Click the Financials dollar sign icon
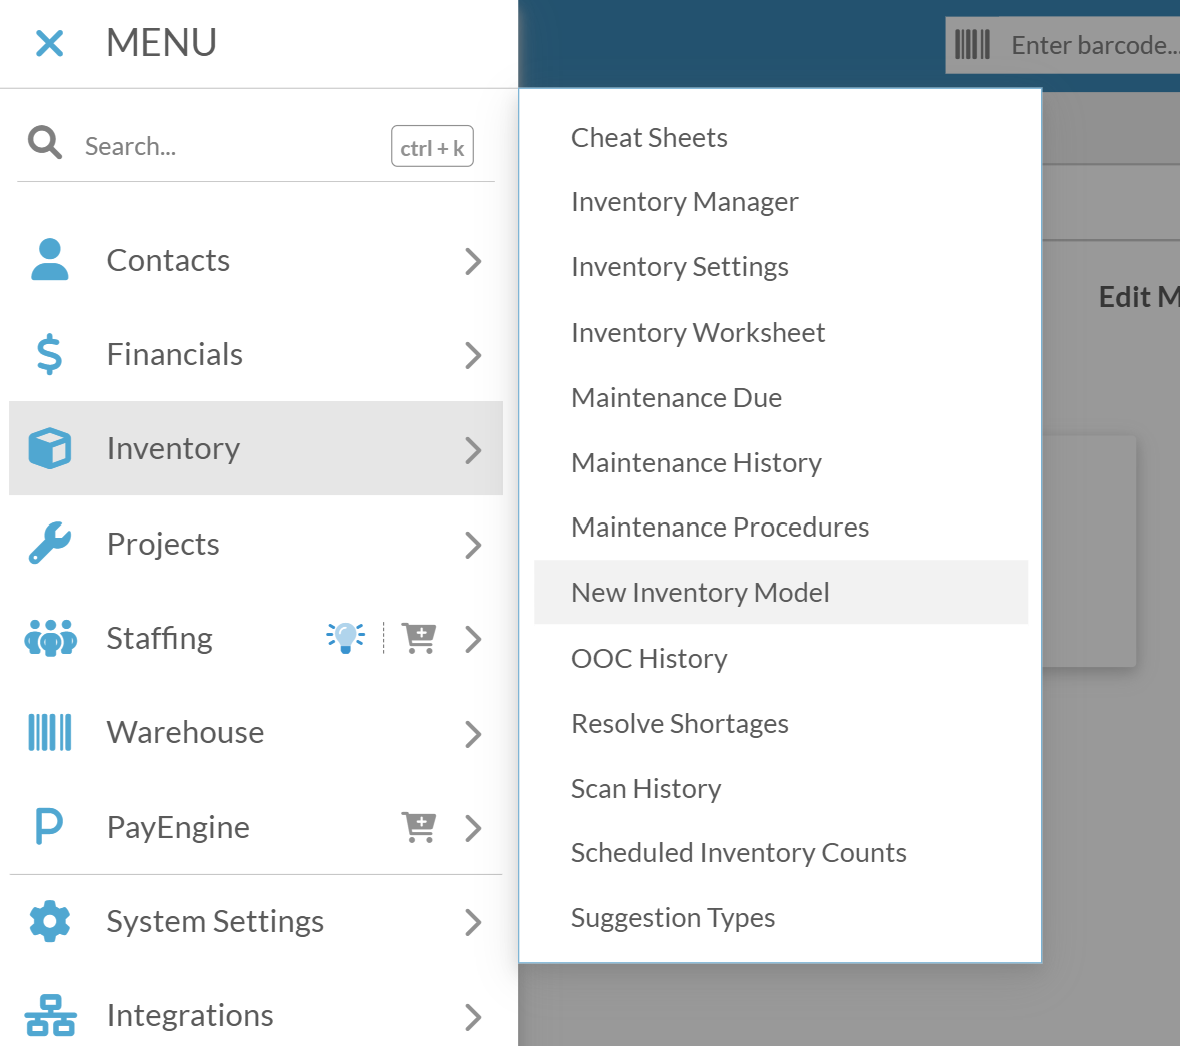 coord(49,354)
